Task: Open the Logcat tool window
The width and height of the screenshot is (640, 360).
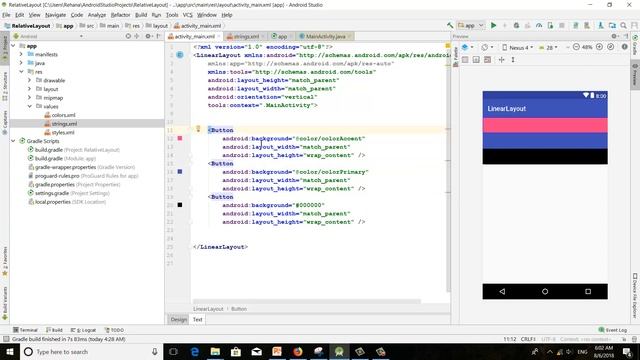Action: (83, 330)
